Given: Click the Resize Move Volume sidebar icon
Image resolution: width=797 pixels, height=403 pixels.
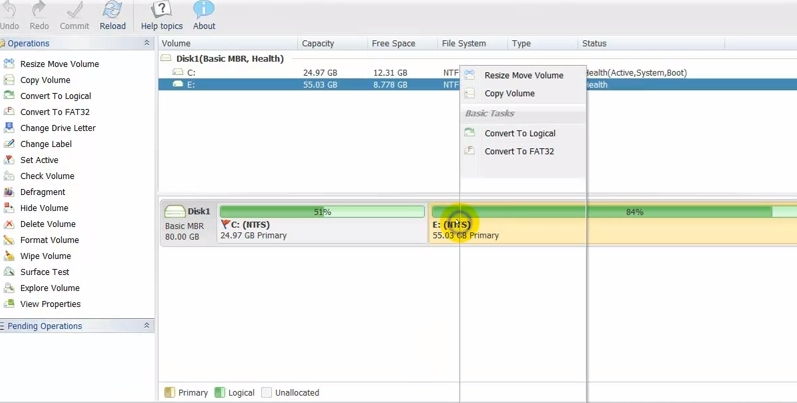Looking at the screenshot, I should [x=9, y=64].
